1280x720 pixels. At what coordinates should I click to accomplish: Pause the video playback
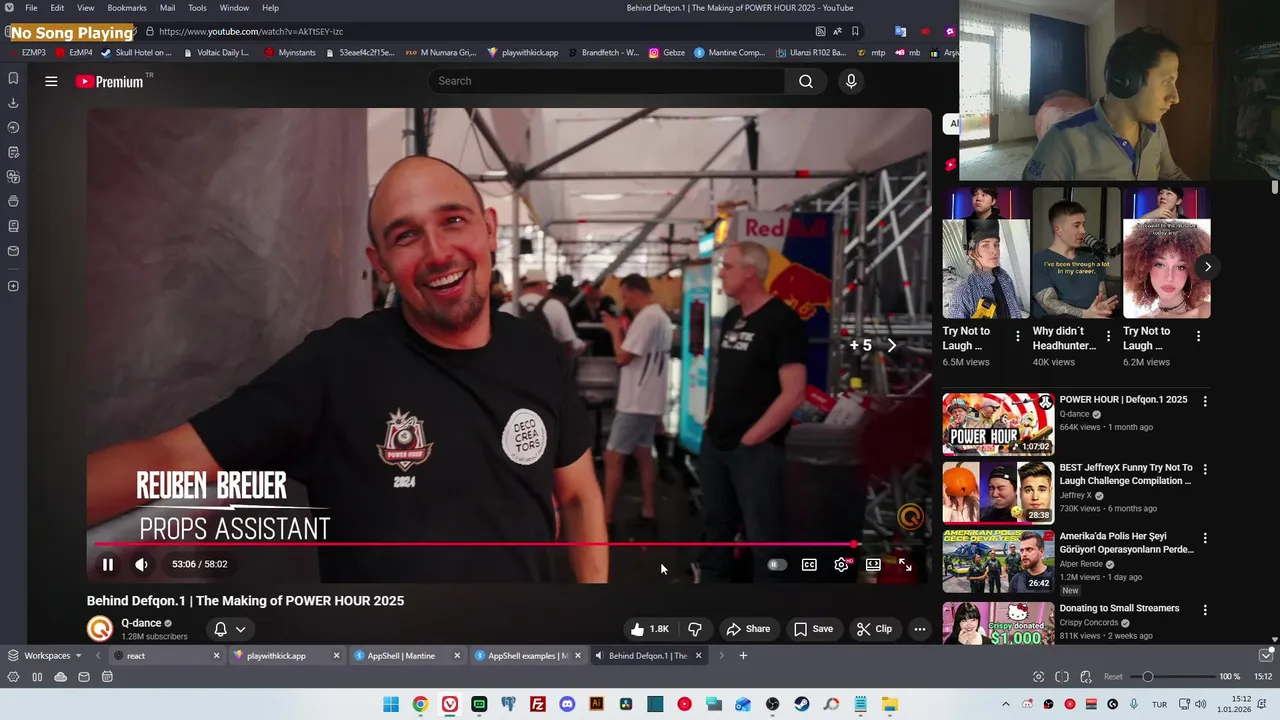point(108,564)
